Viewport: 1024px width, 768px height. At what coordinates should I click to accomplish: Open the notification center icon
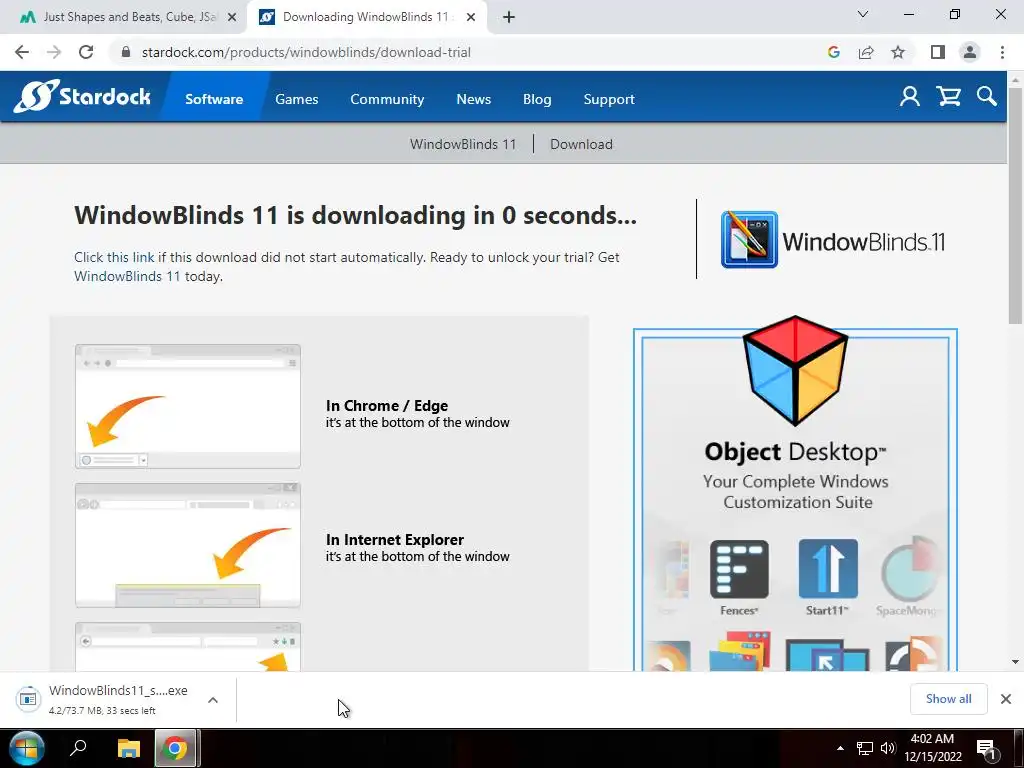[987, 749]
